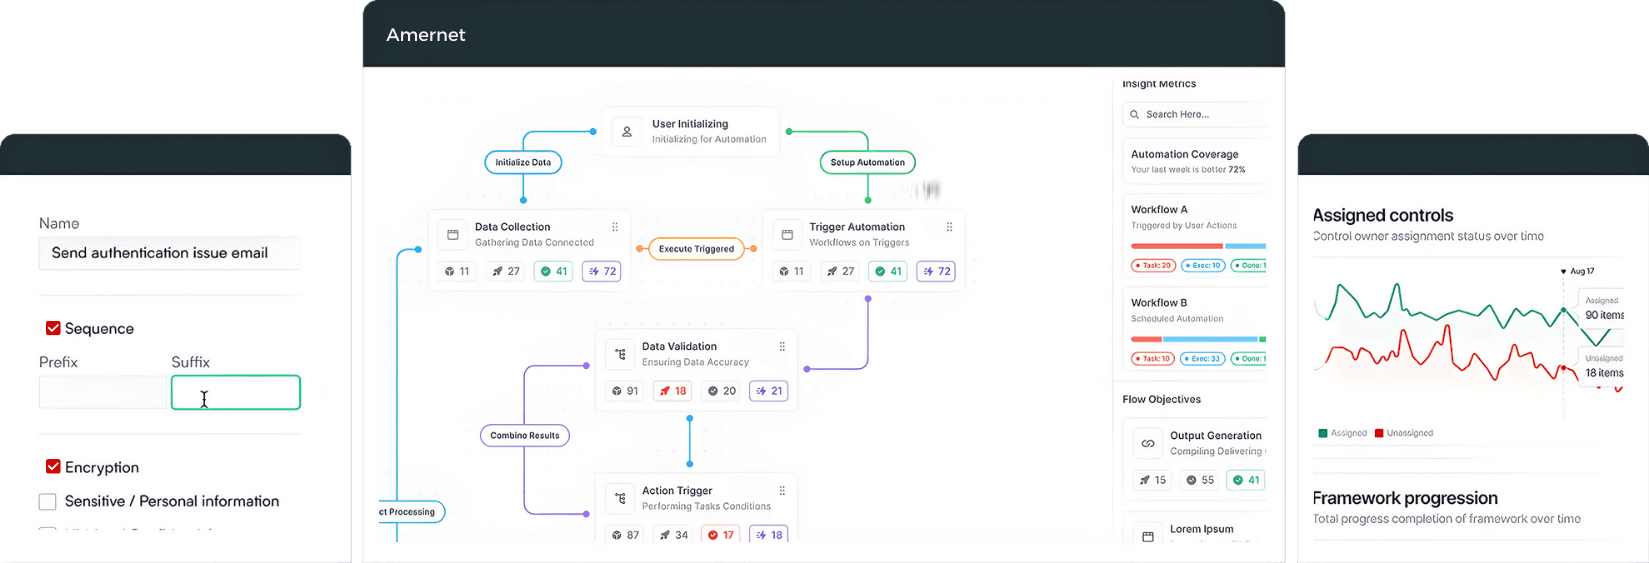Click the Data Validation node's branch icon
1649x563 pixels.
click(620, 354)
